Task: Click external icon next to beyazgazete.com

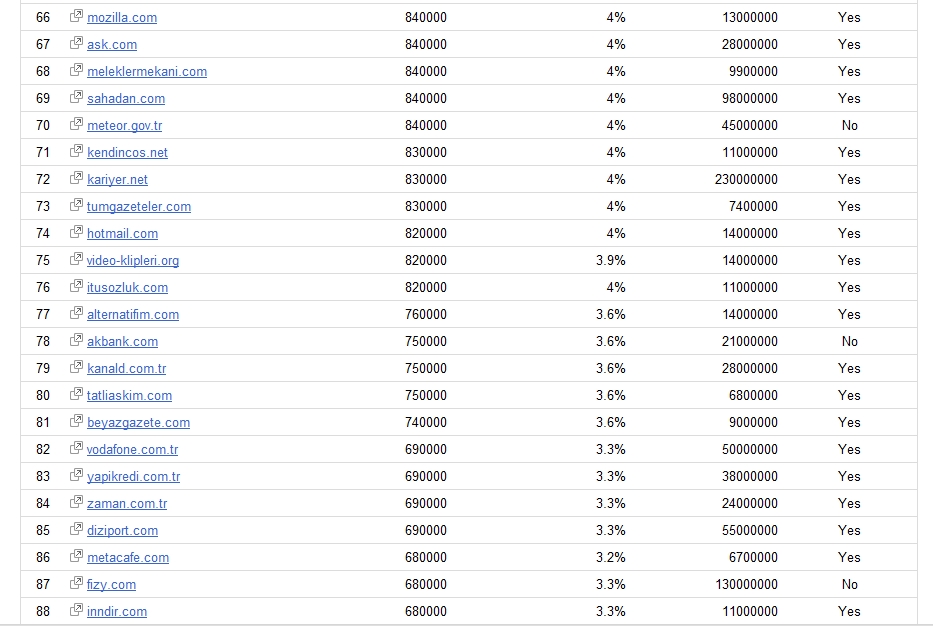Action: [x=76, y=421]
